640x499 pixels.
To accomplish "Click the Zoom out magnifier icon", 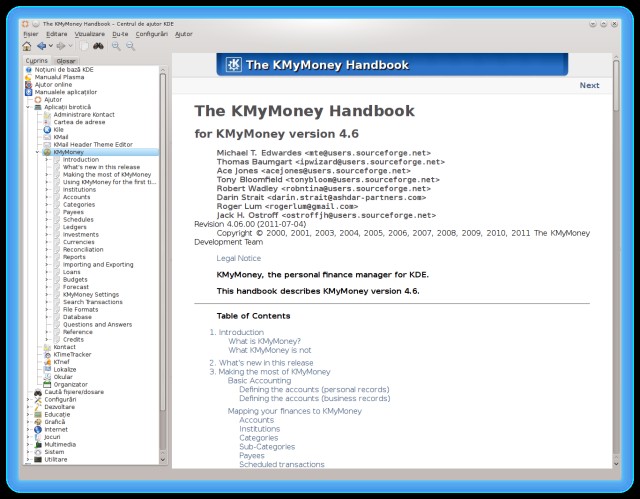I will pyautogui.click(x=131, y=46).
